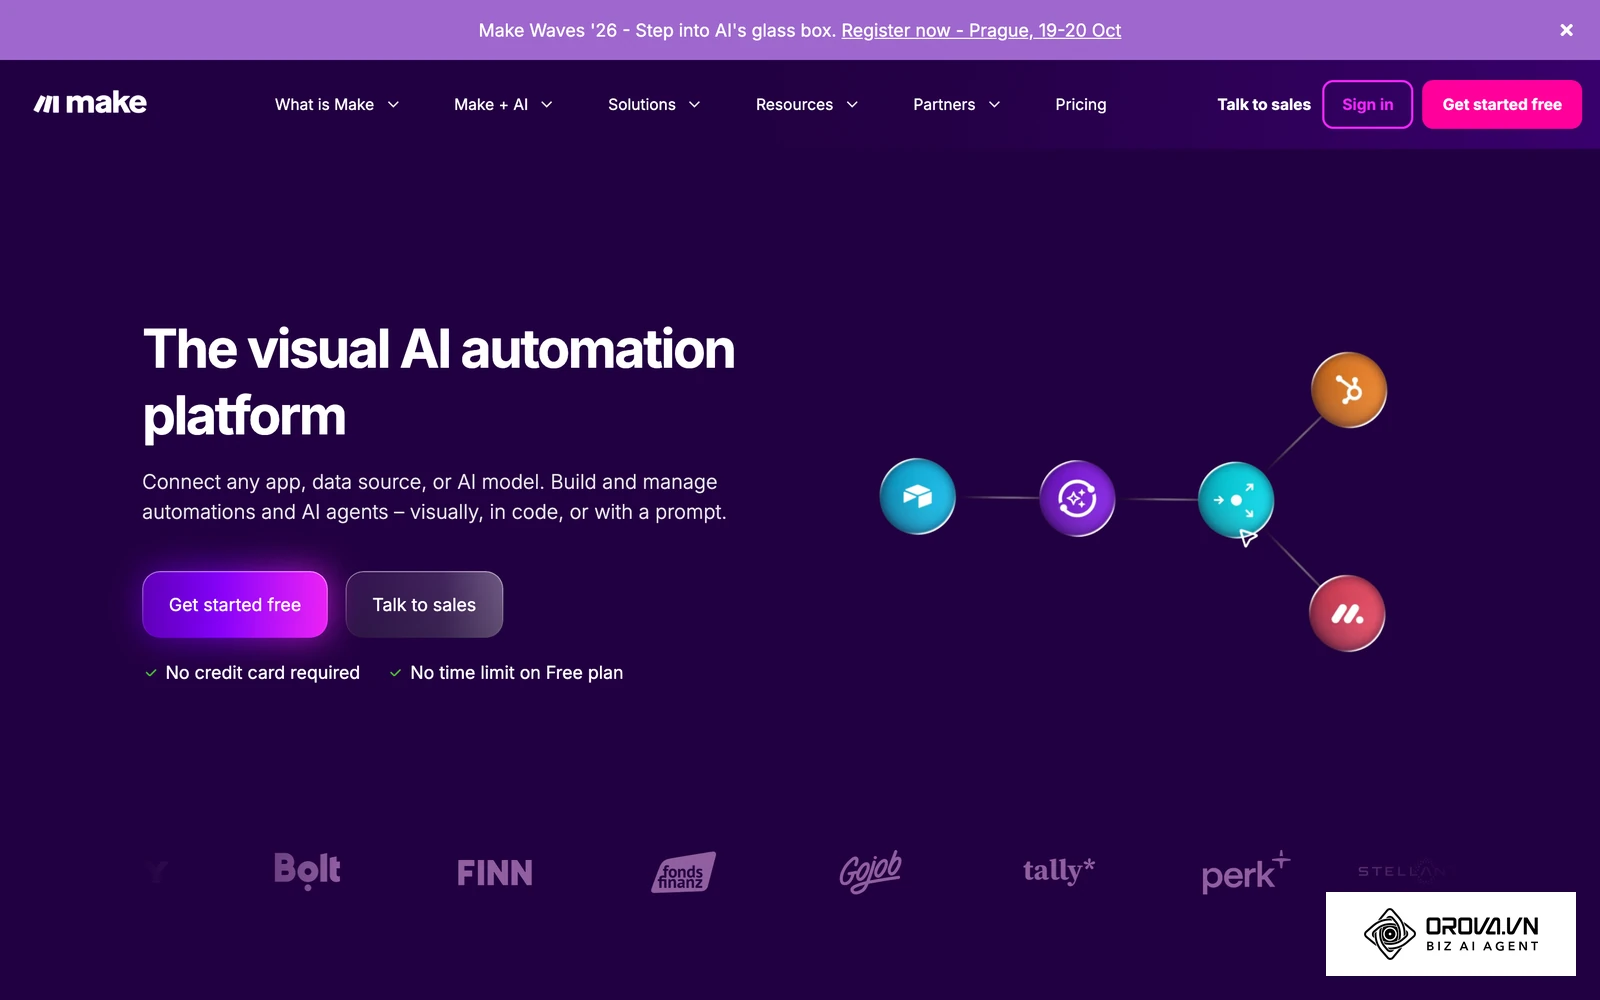Screen dimensions: 1600x1000
Task: Click the fonds finanz logo
Action: (x=683, y=872)
